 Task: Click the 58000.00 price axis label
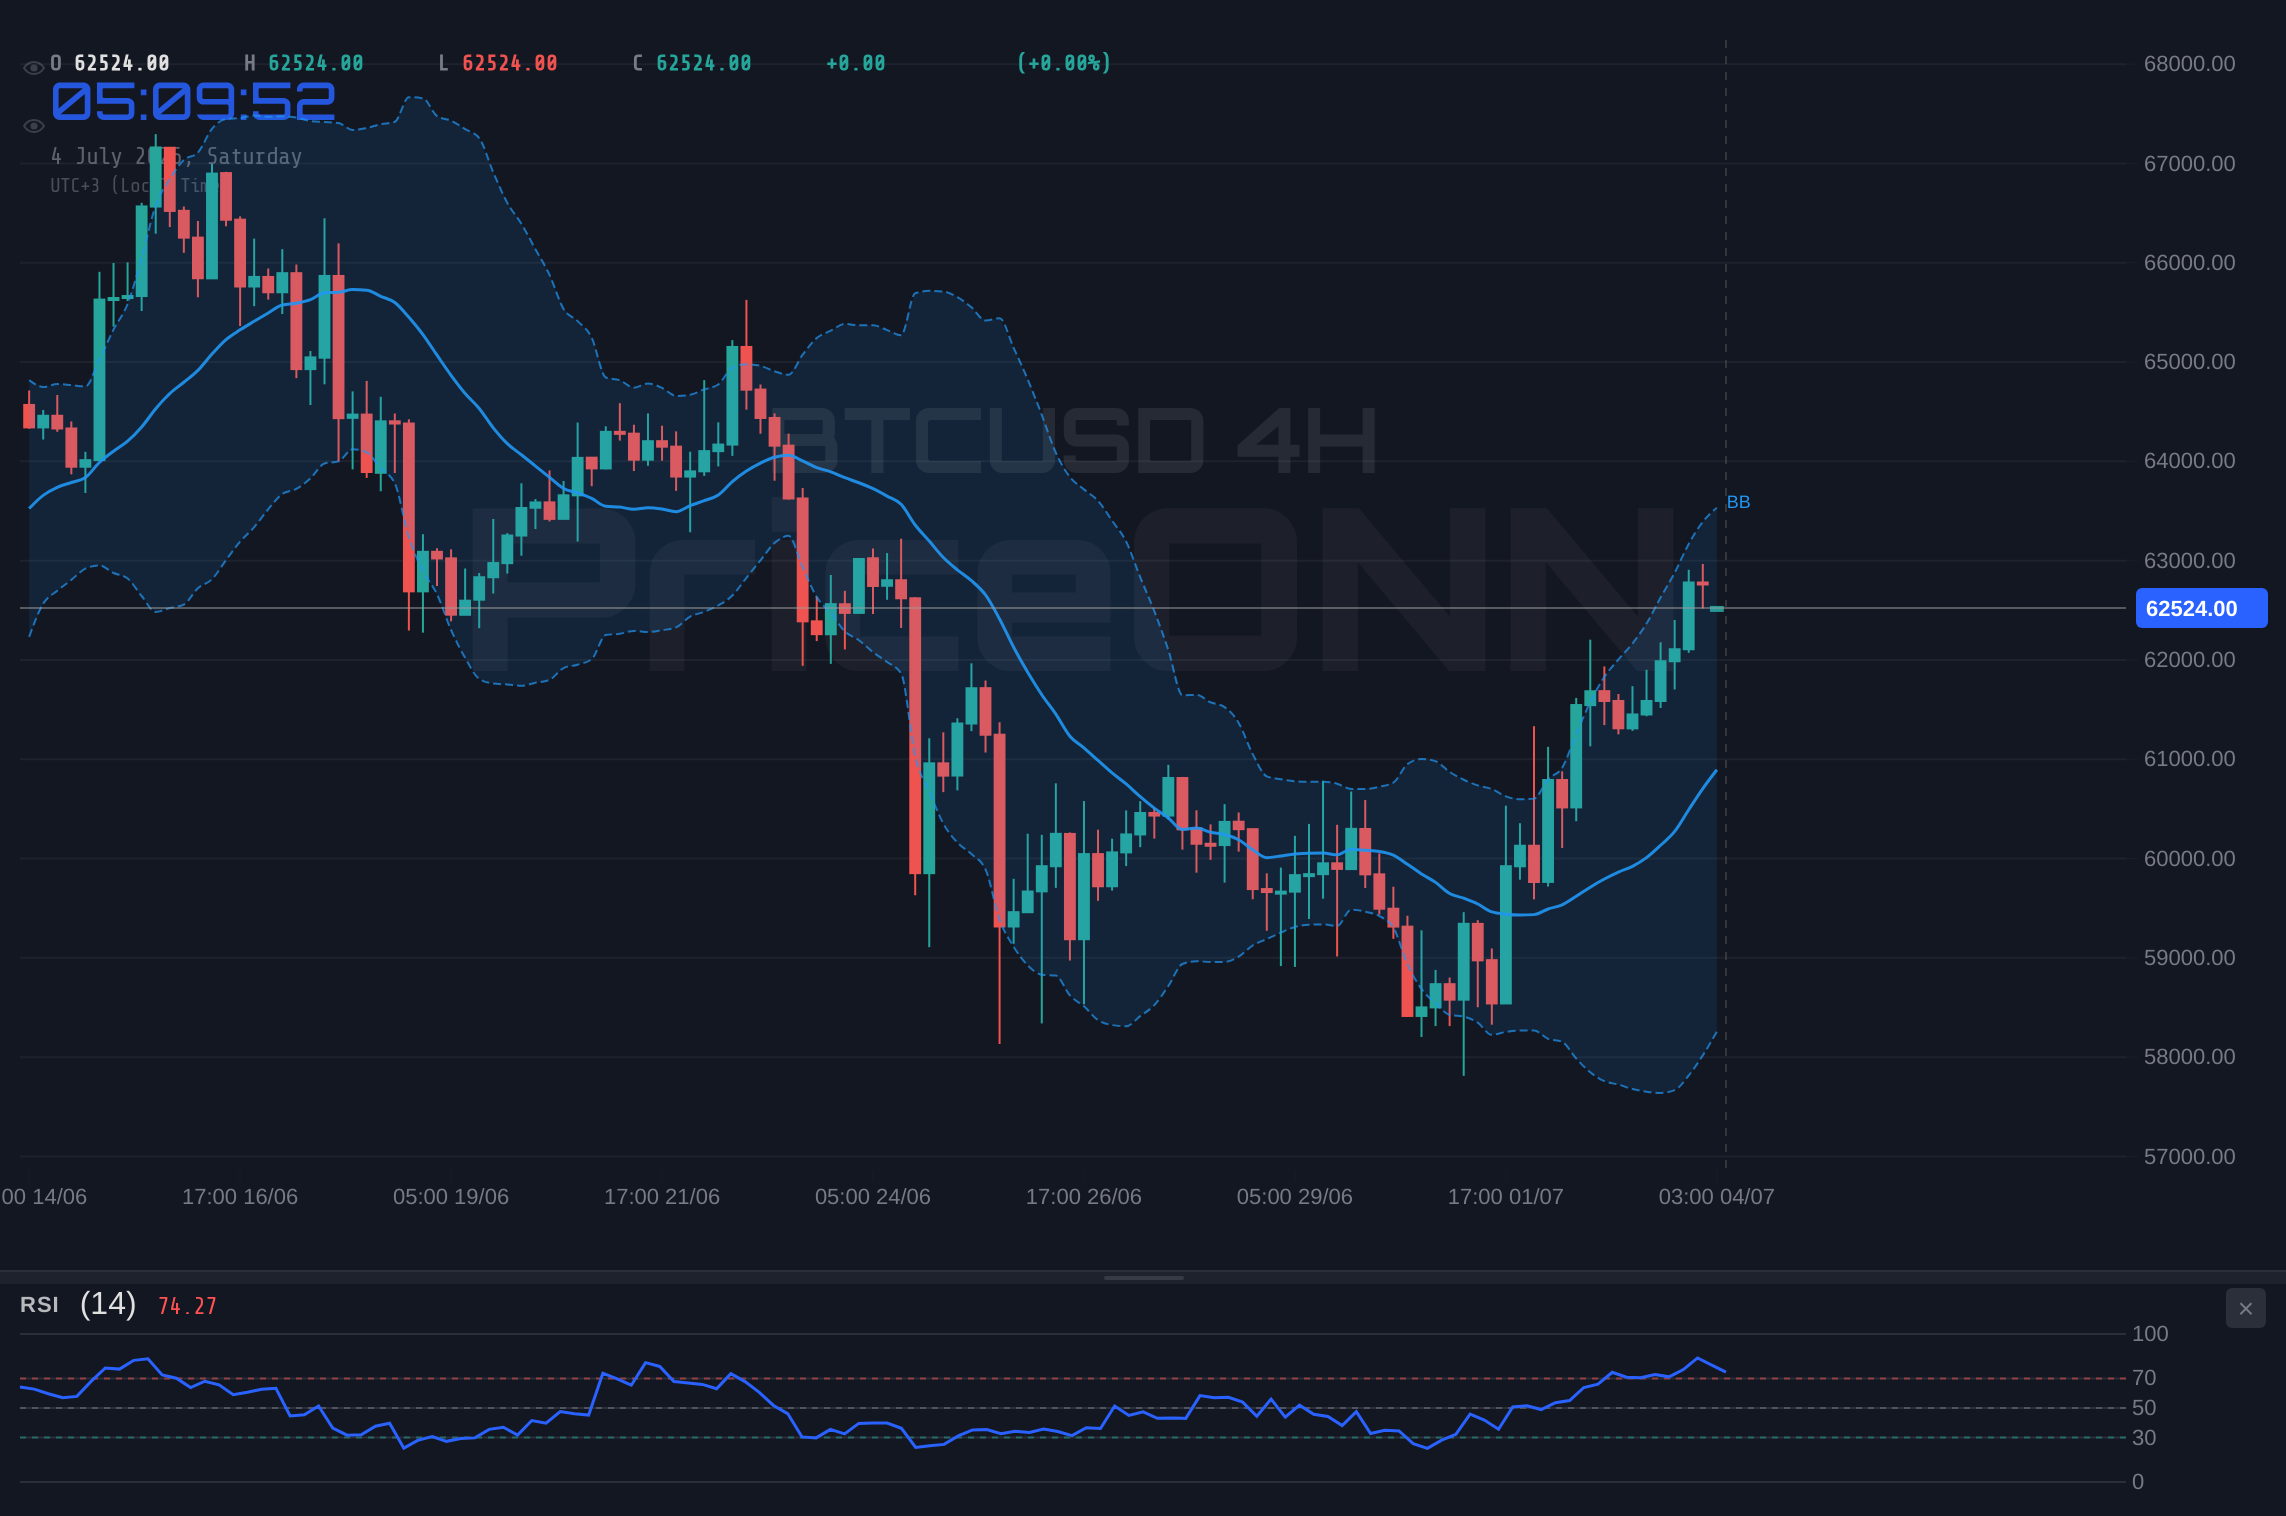click(2189, 1057)
